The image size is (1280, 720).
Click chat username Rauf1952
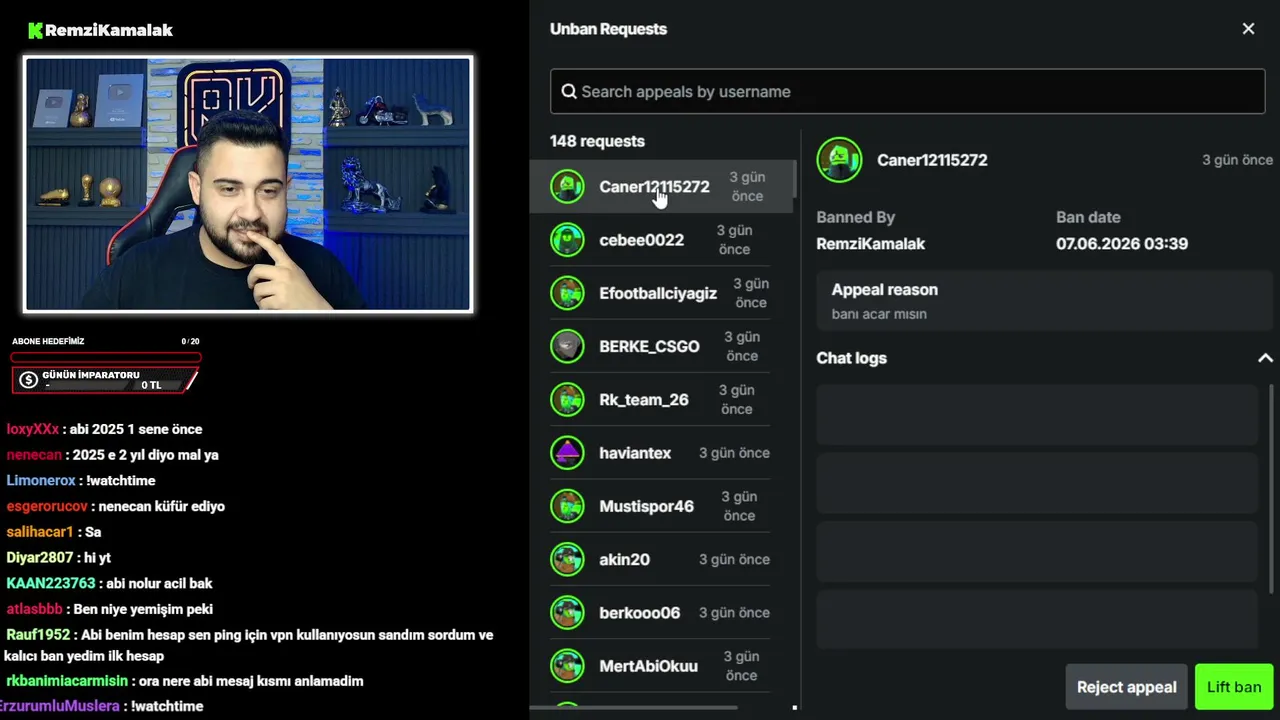pos(38,635)
